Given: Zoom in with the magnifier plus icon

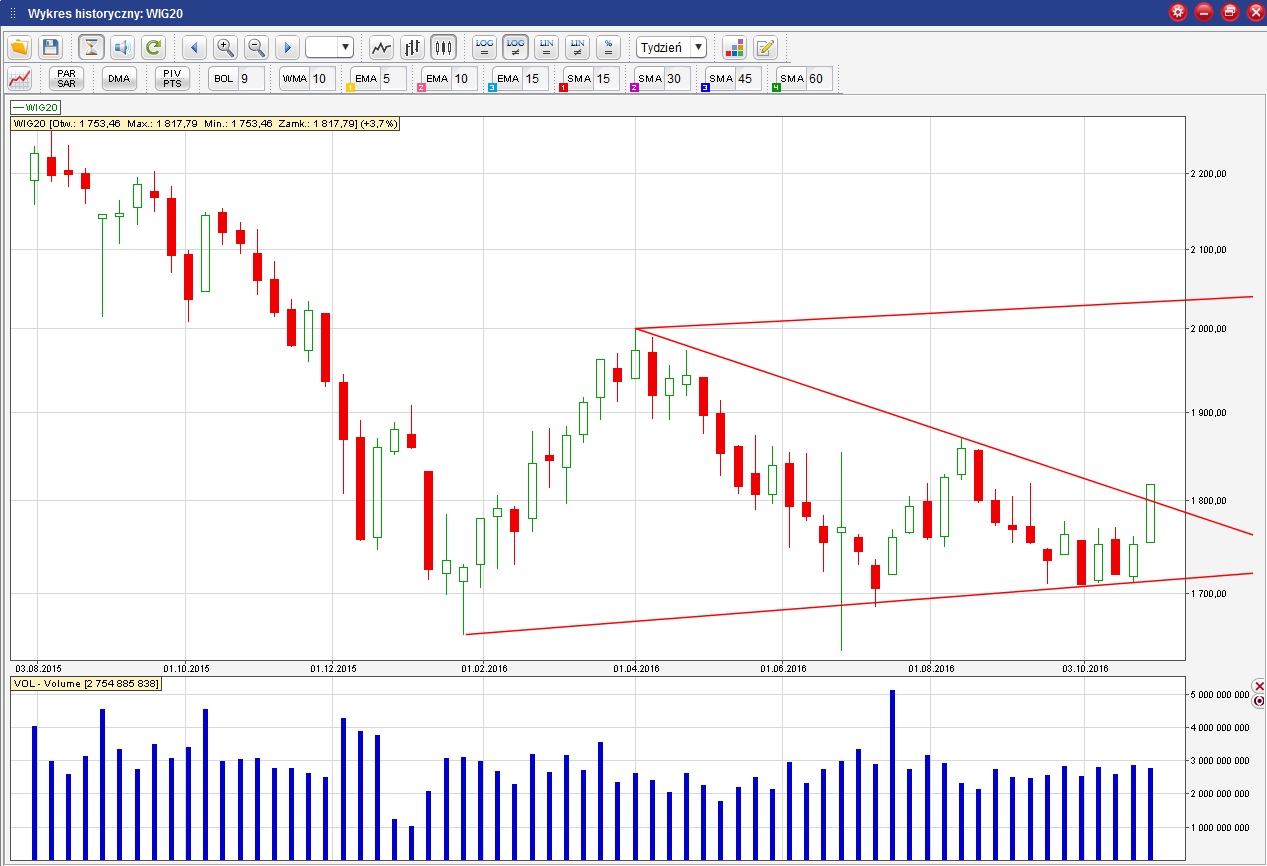Looking at the screenshot, I should [x=226, y=47].
